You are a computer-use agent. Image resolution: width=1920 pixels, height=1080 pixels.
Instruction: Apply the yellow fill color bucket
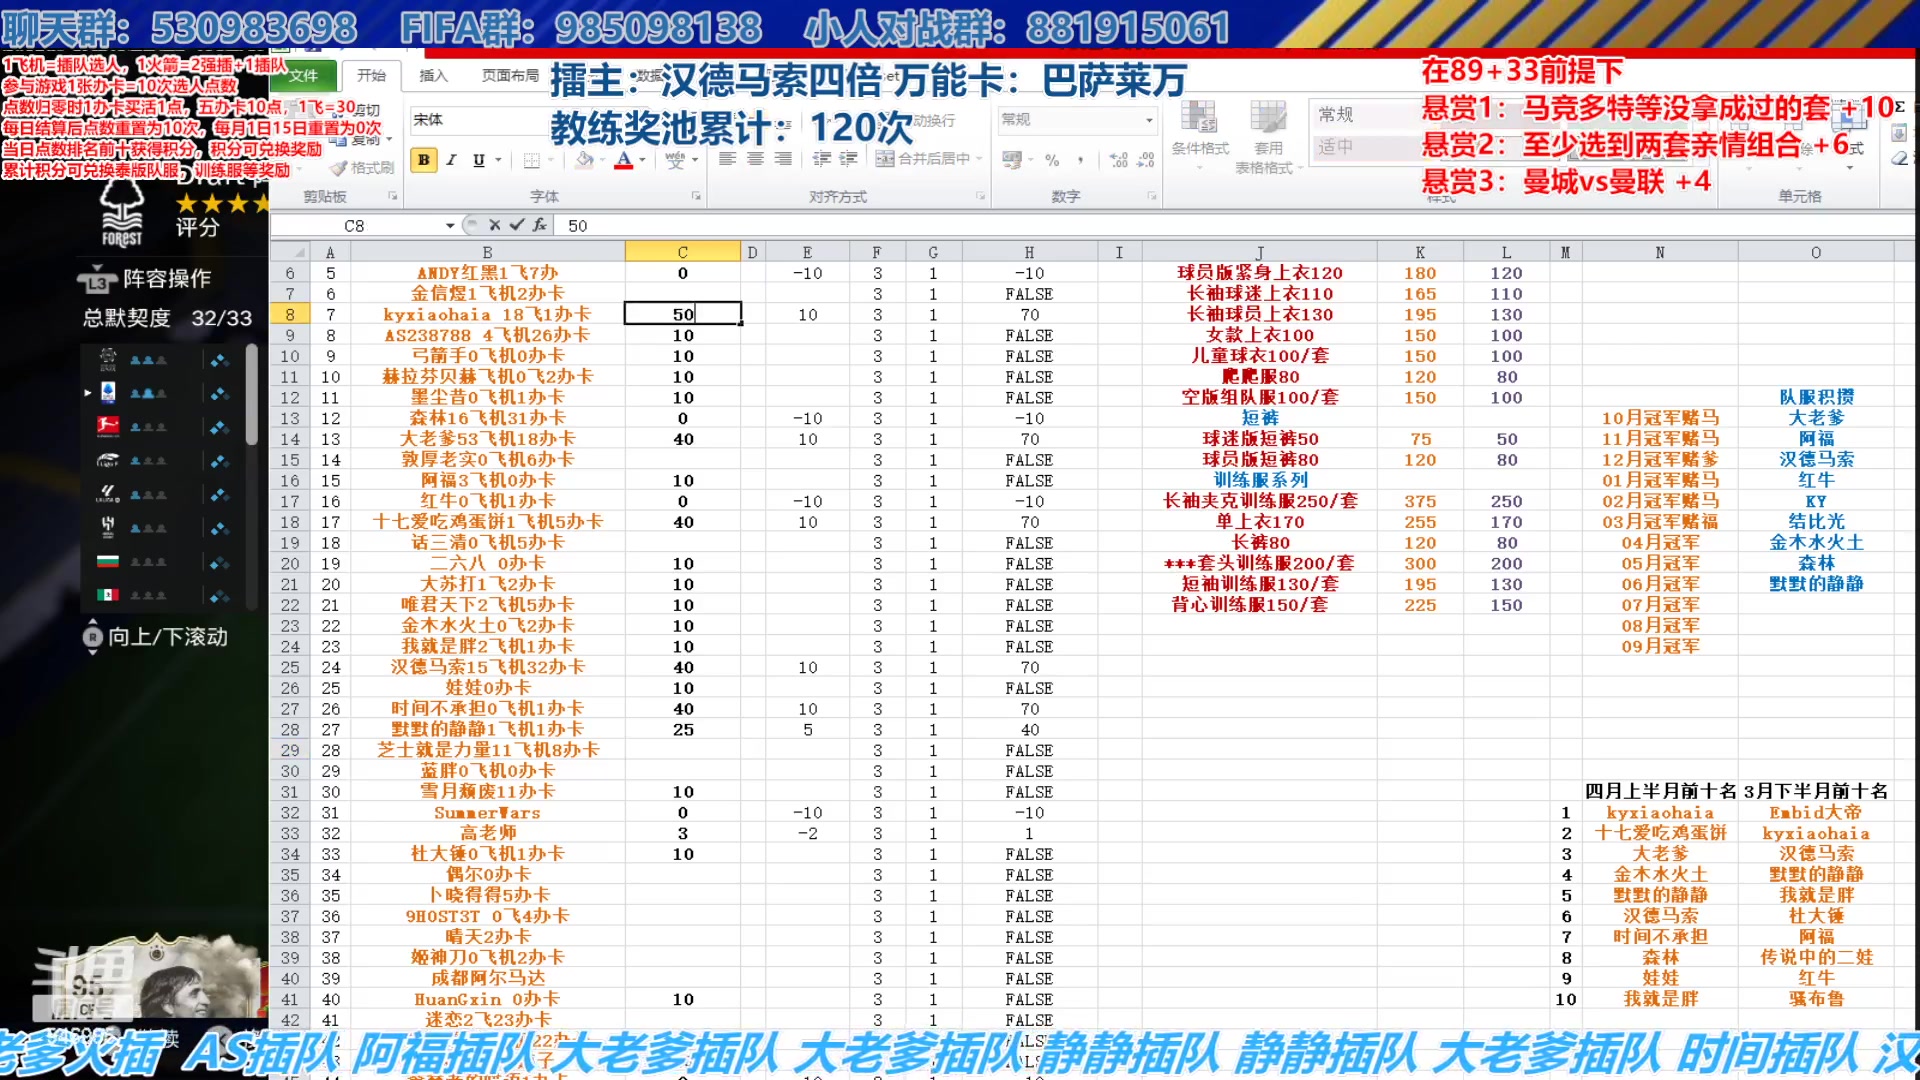pos(585,160)
